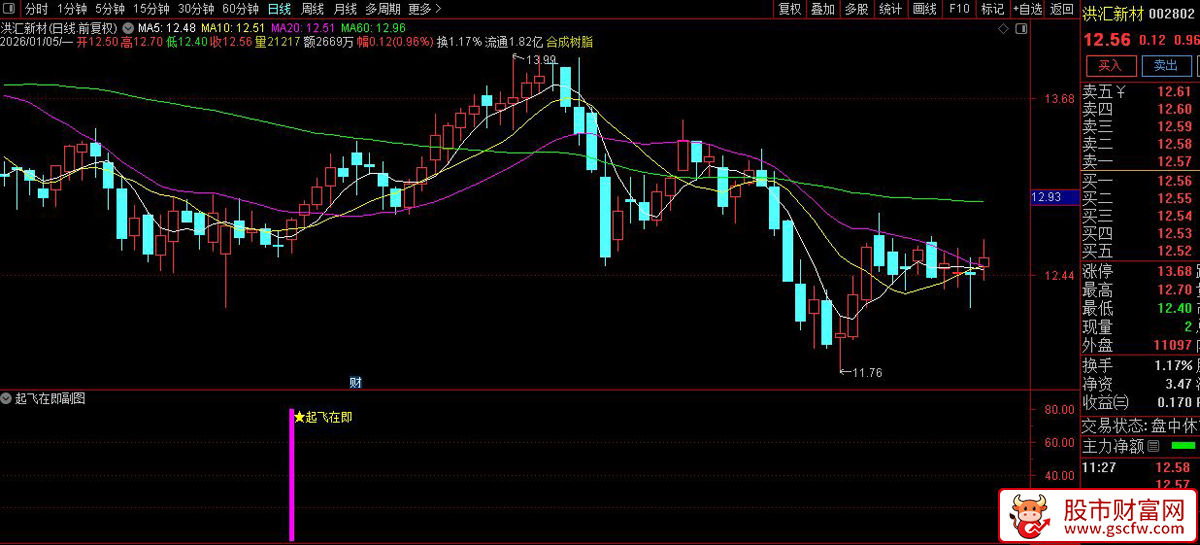Click the 财 marker icon below the chart
1200x545 pixels.
[x=355, y=382]
